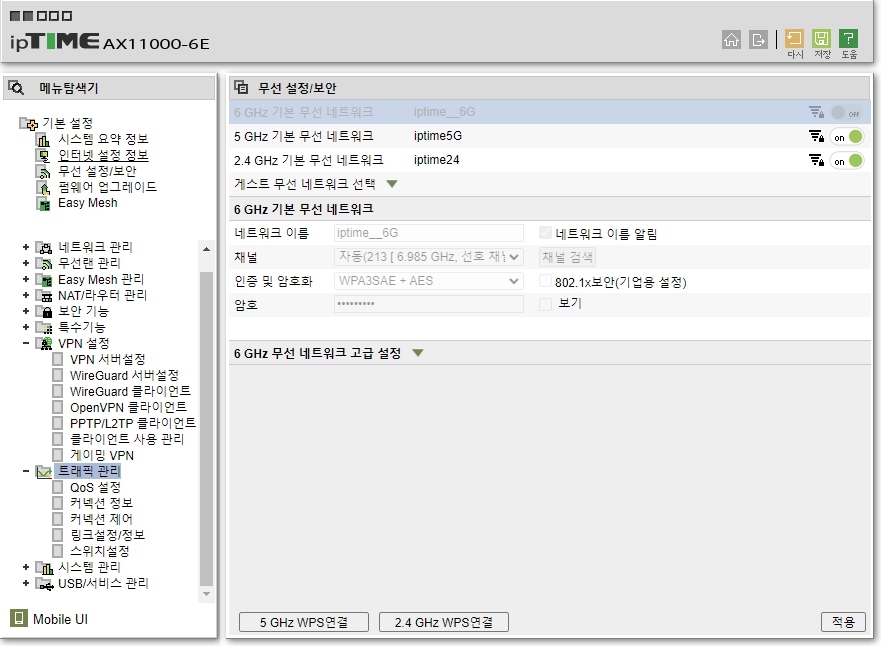Click the 다시 refresh icon
This screenshot has height=654, width=893.
coord(794,39)
